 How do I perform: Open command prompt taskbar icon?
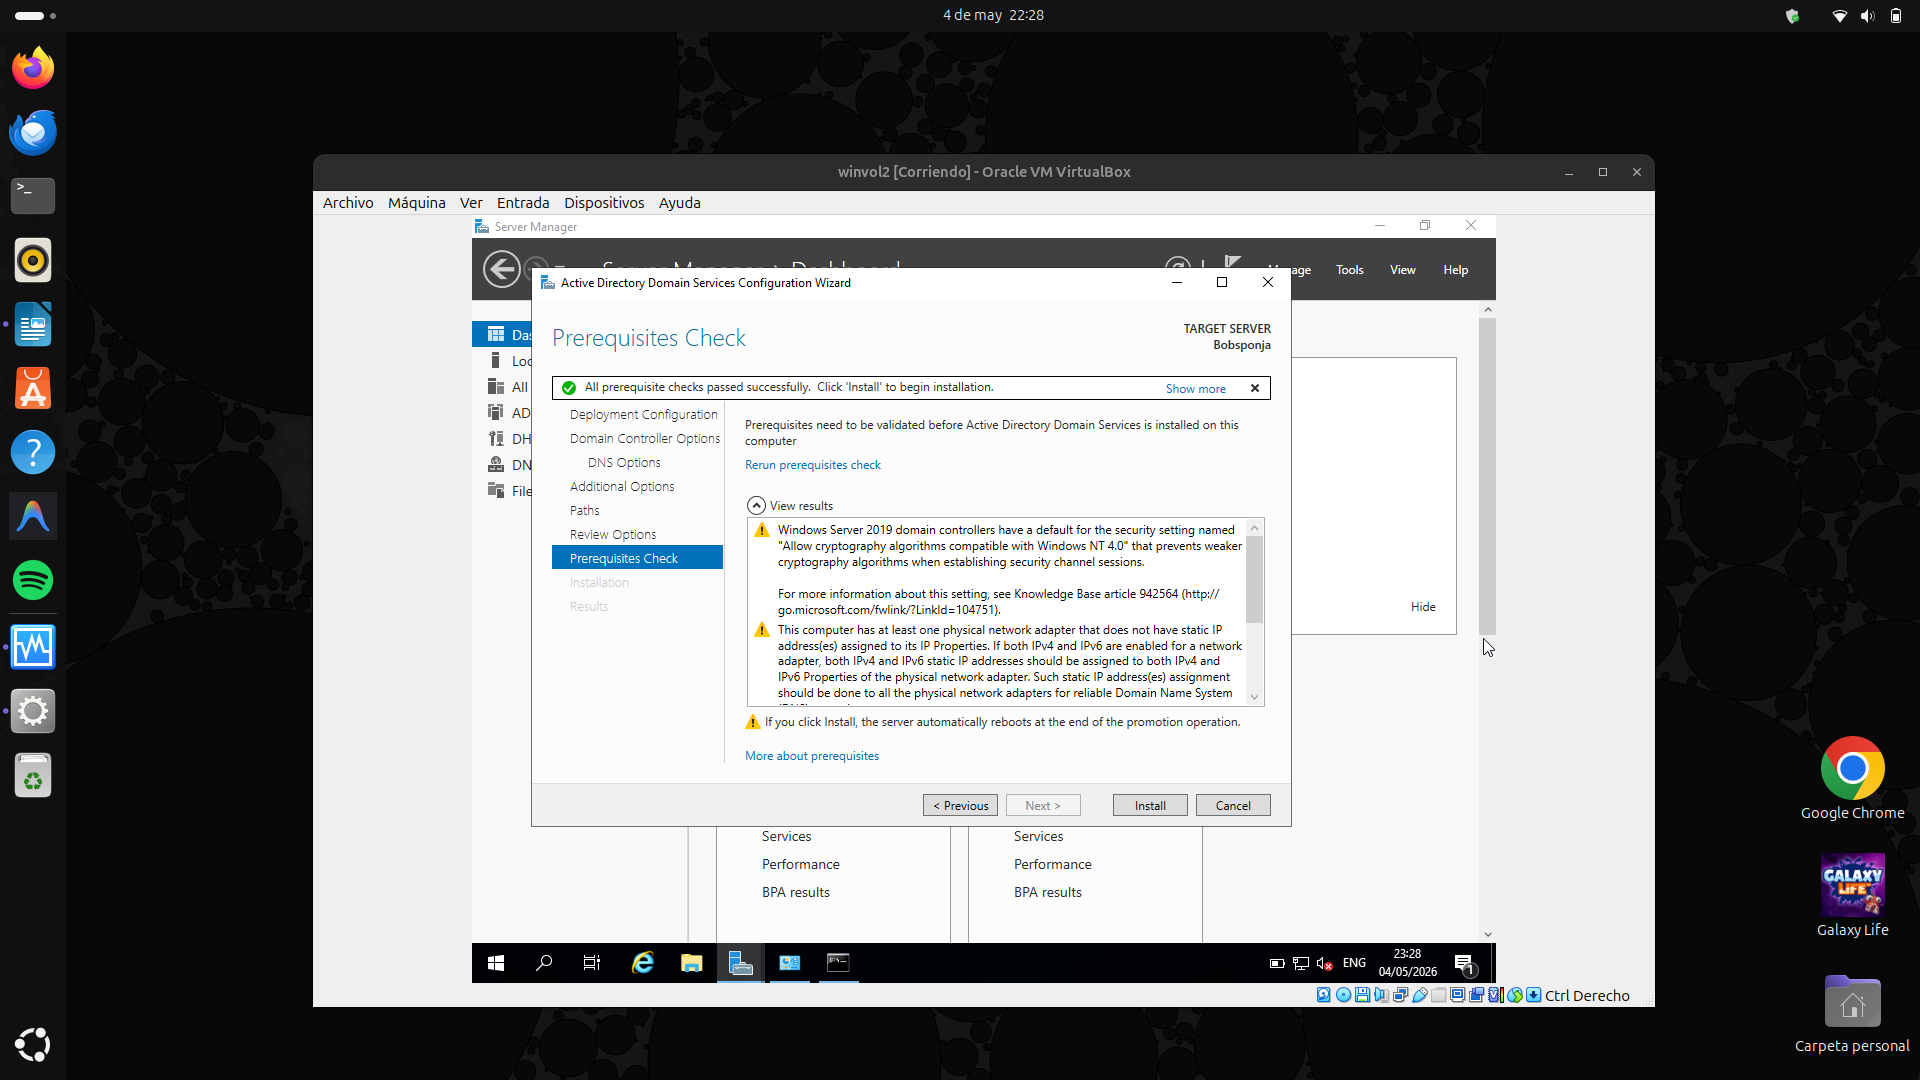(x=838, y=963)
